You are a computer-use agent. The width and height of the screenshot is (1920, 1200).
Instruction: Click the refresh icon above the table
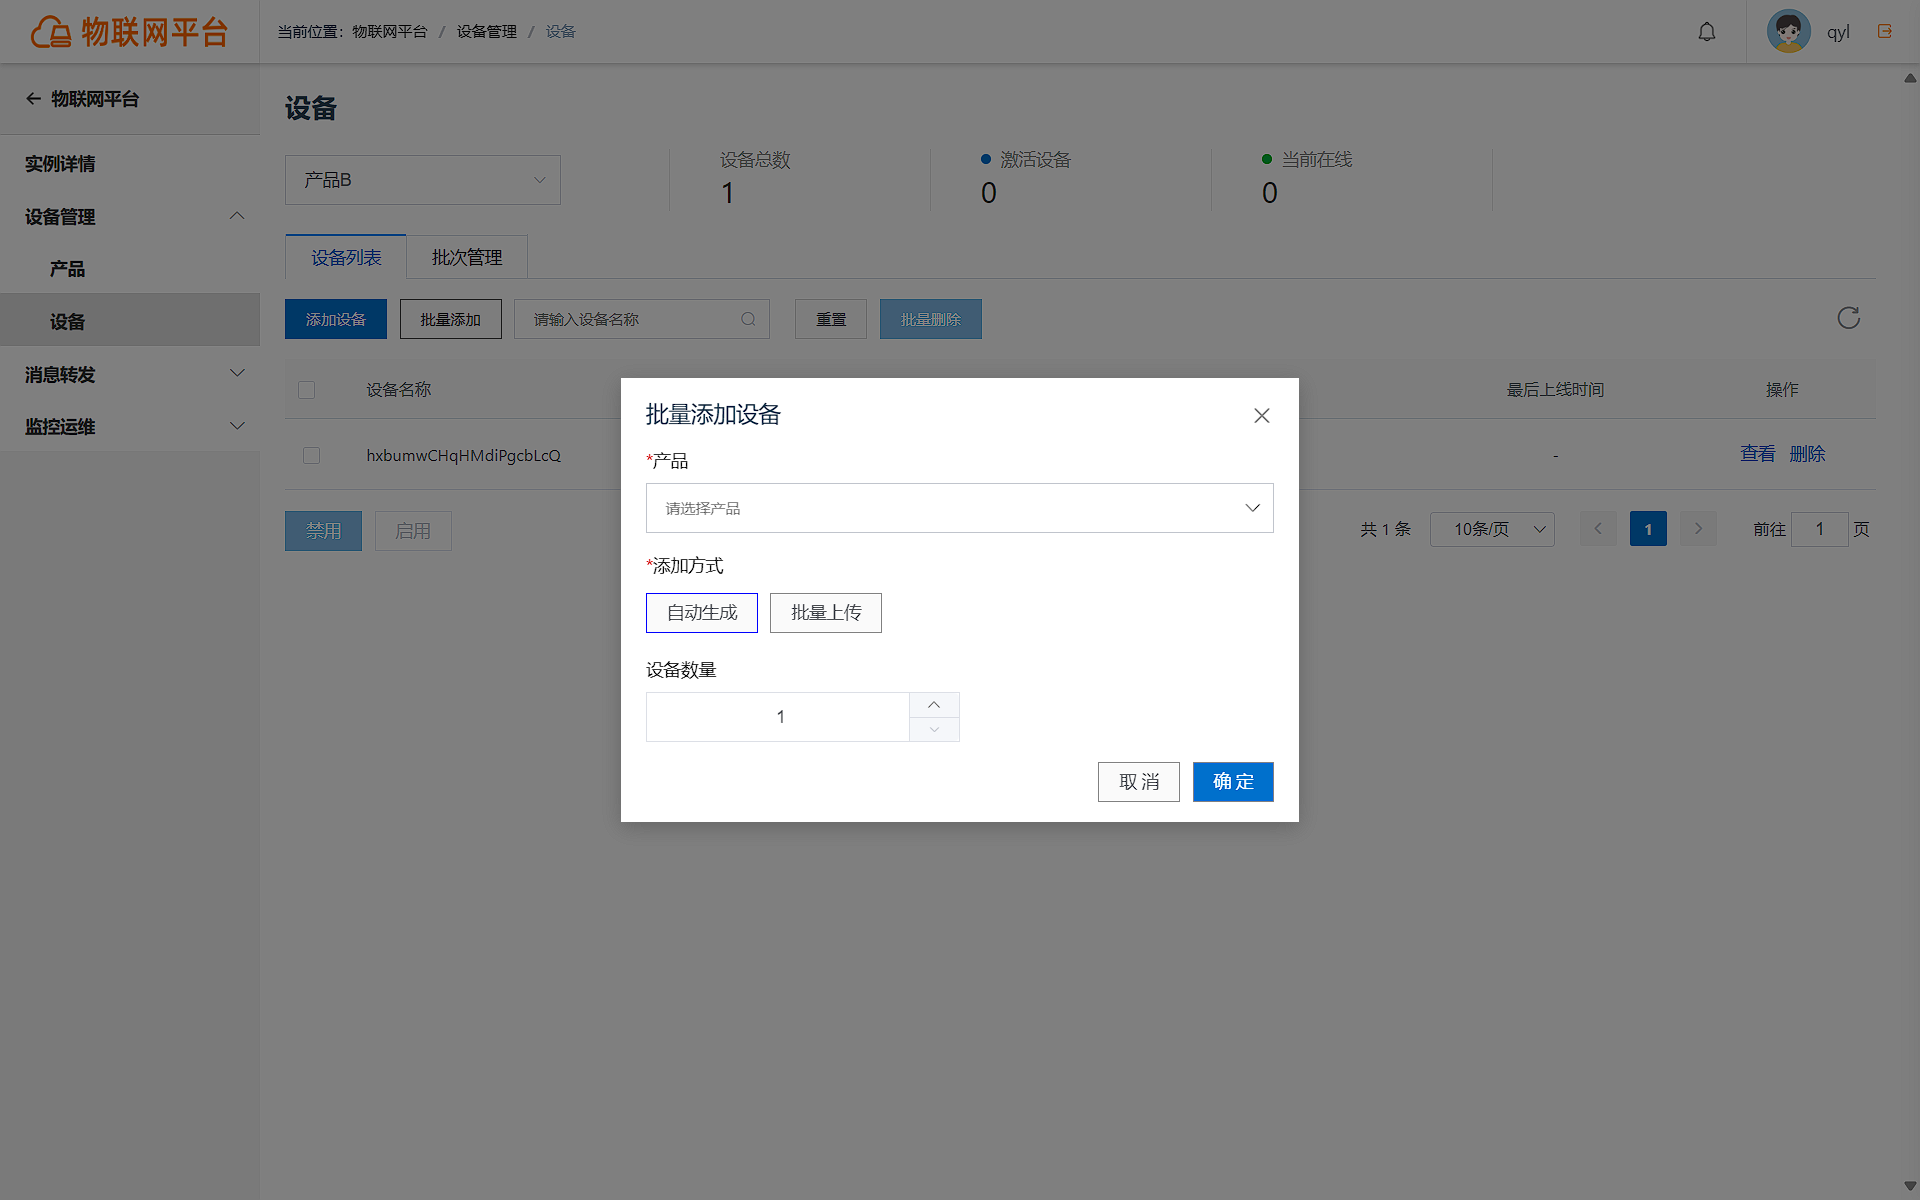click(x=1848, y=318)
